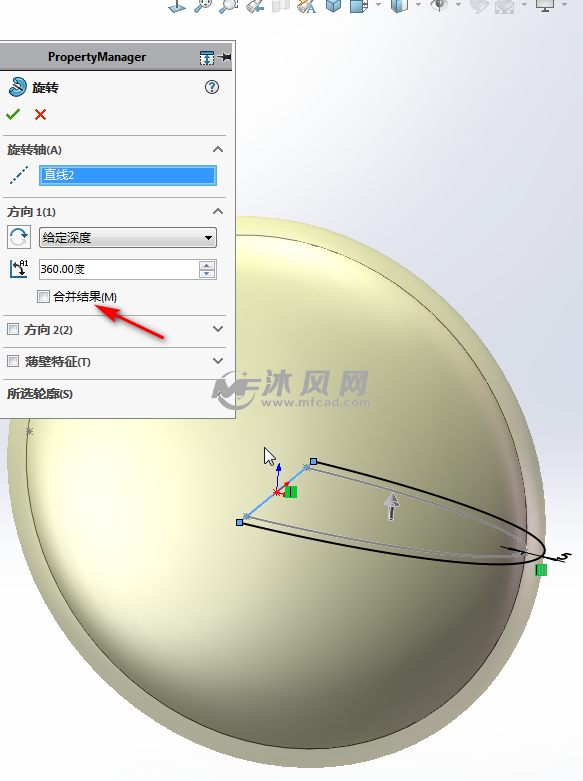Cancel the revolve with red X
583x781 pixels.
point(40,115)
